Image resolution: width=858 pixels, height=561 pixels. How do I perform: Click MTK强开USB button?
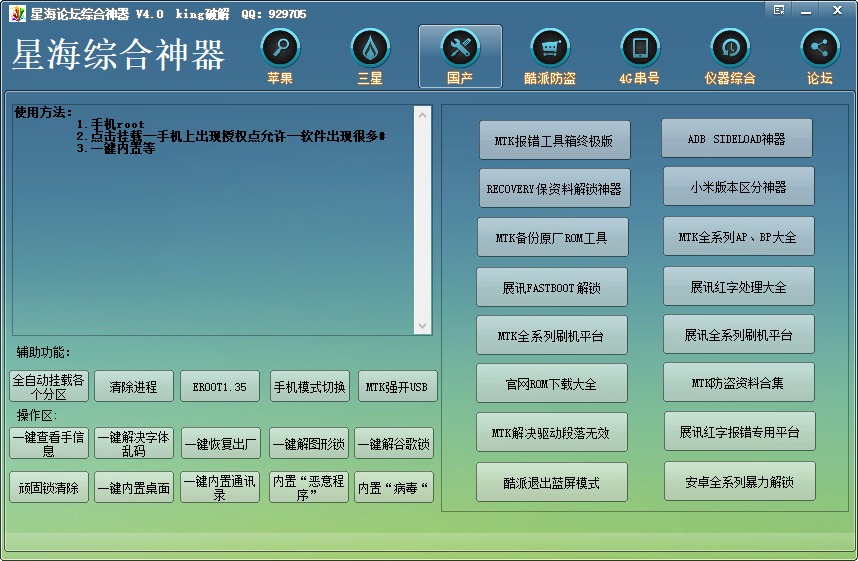point(397,386)
